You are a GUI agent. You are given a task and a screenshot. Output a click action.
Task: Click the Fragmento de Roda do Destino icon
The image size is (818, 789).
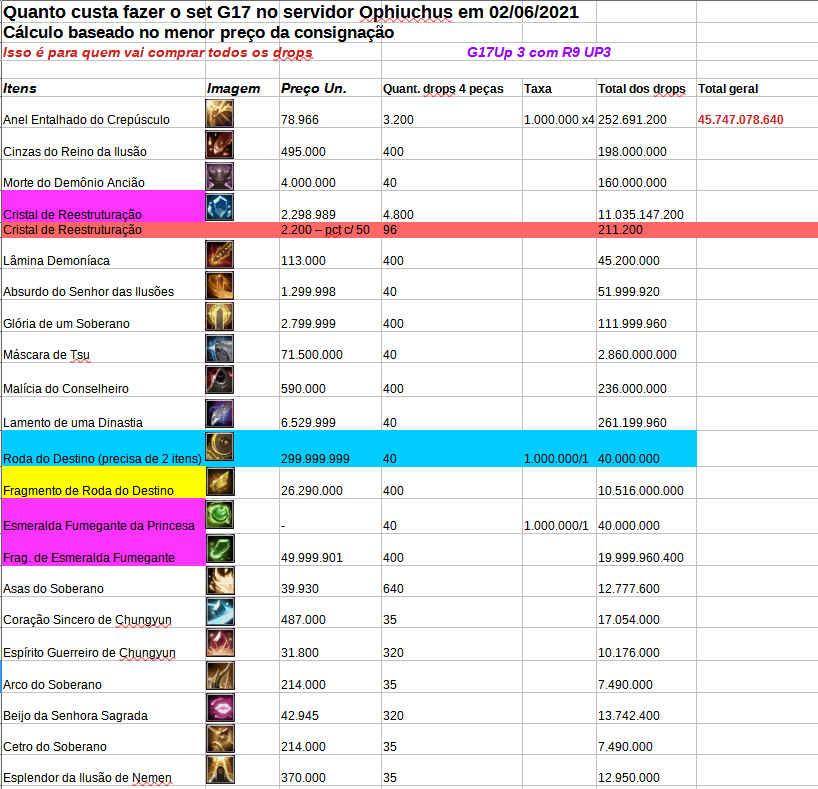click(x=220, y=481)
